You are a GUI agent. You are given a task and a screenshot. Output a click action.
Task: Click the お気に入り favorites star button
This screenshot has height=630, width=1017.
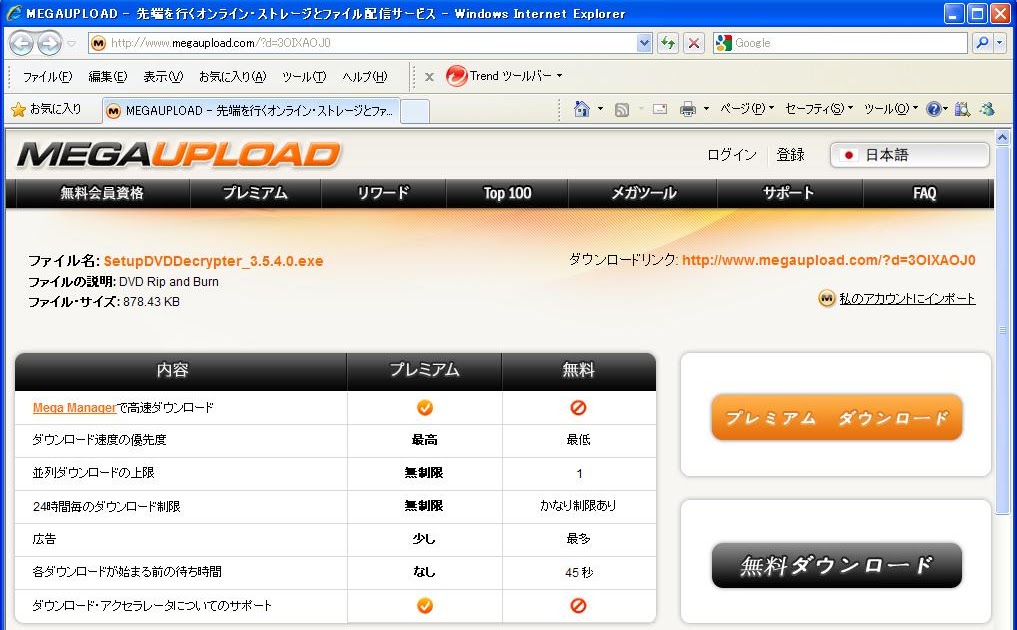coord(46,109)
